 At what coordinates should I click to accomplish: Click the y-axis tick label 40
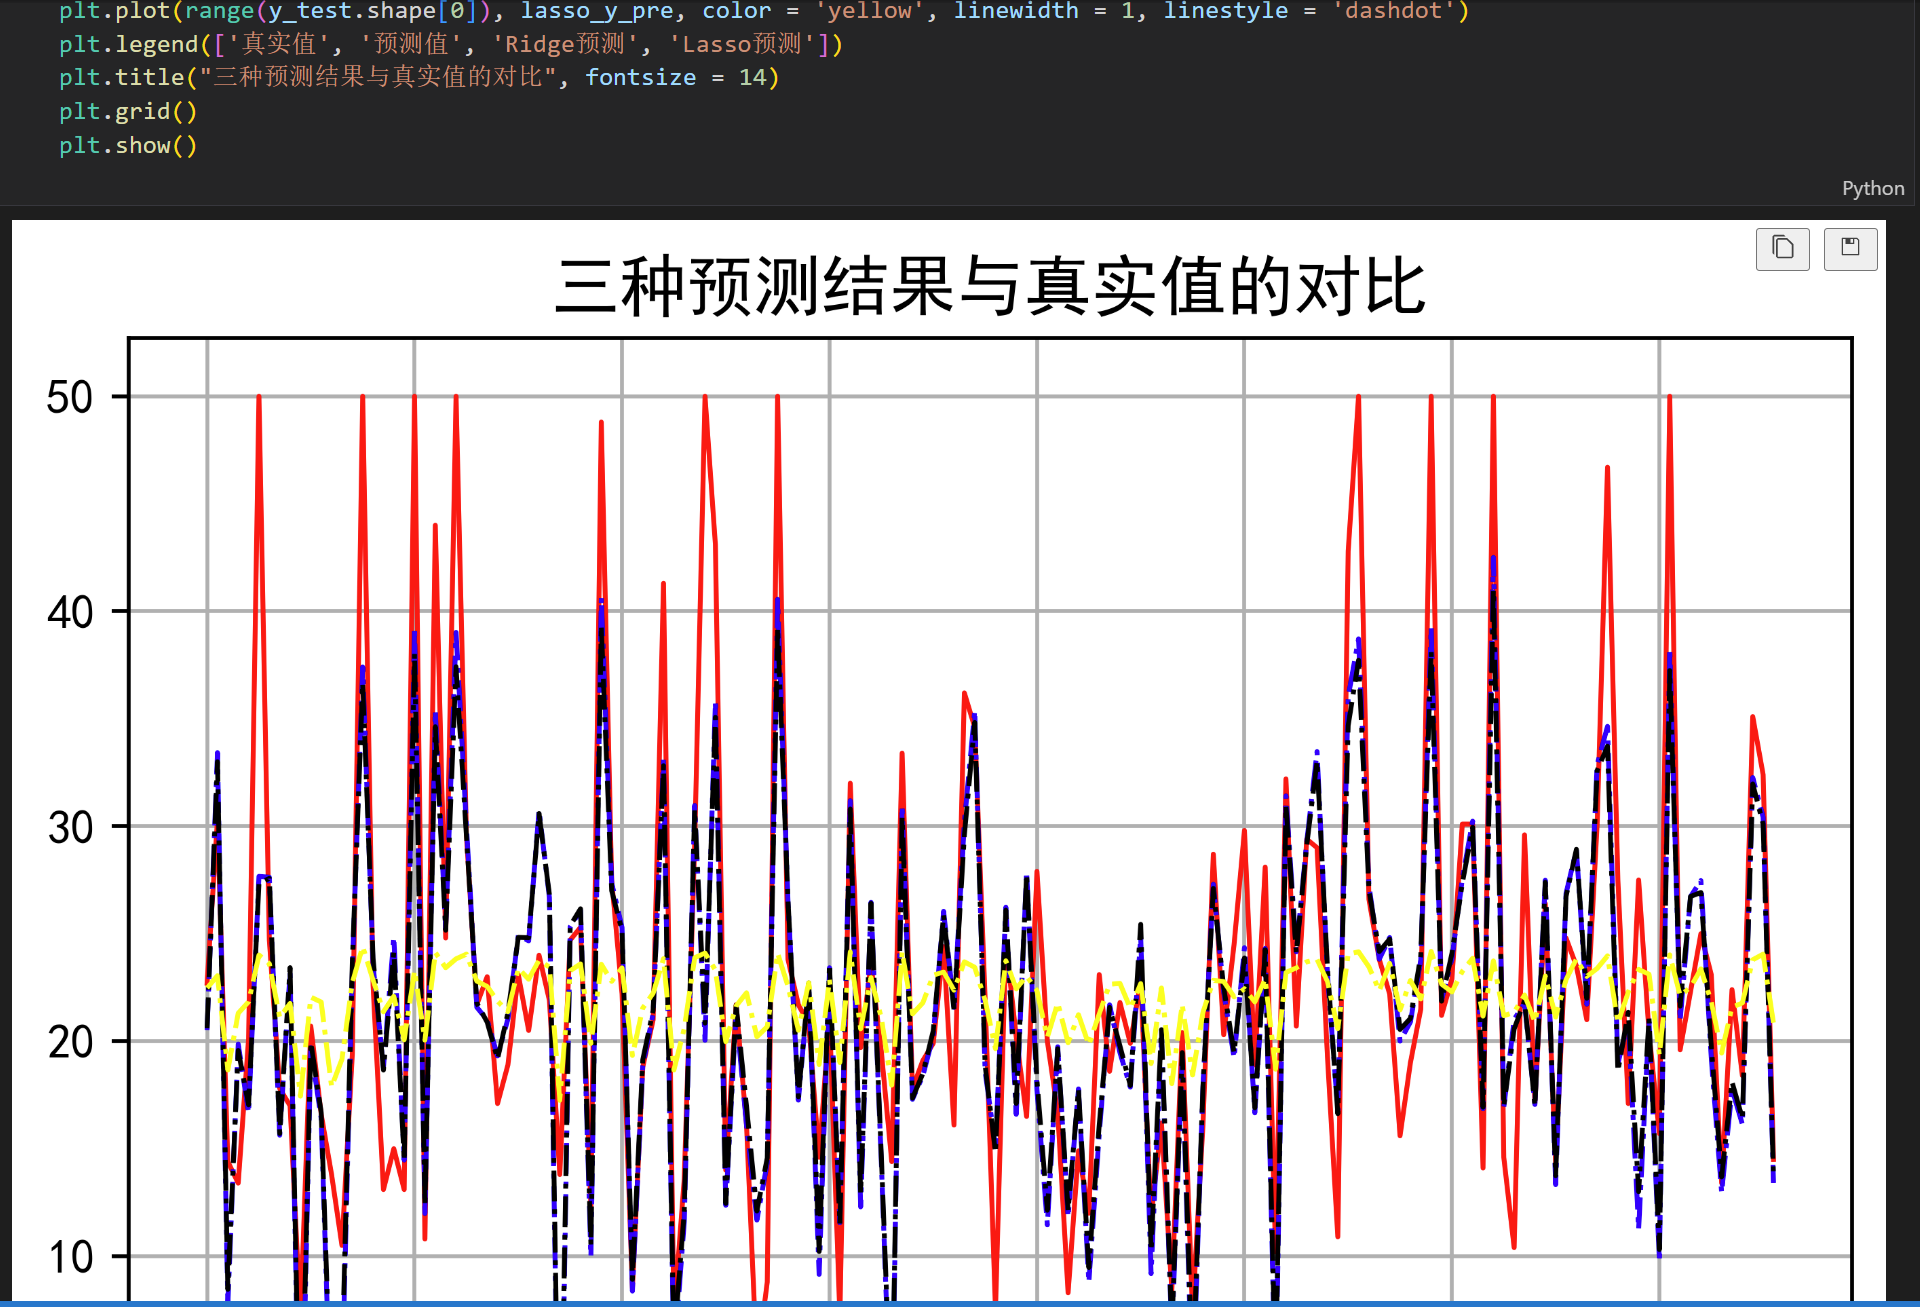click(70, 612)
